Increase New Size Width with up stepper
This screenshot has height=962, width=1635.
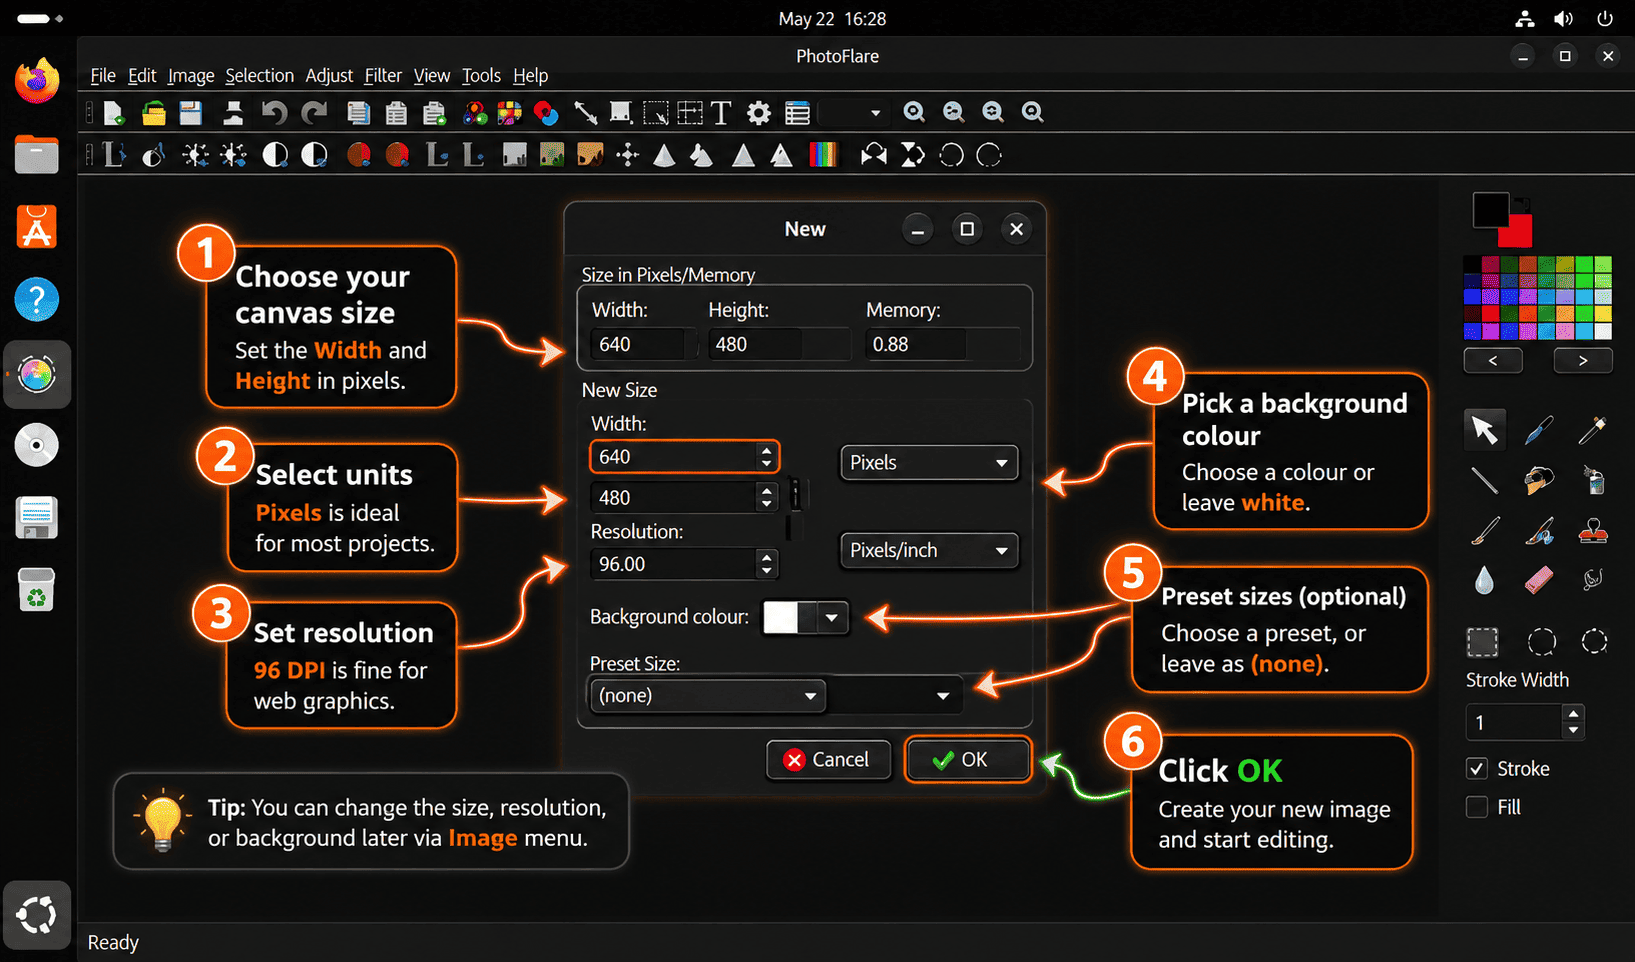coord(766,450)
